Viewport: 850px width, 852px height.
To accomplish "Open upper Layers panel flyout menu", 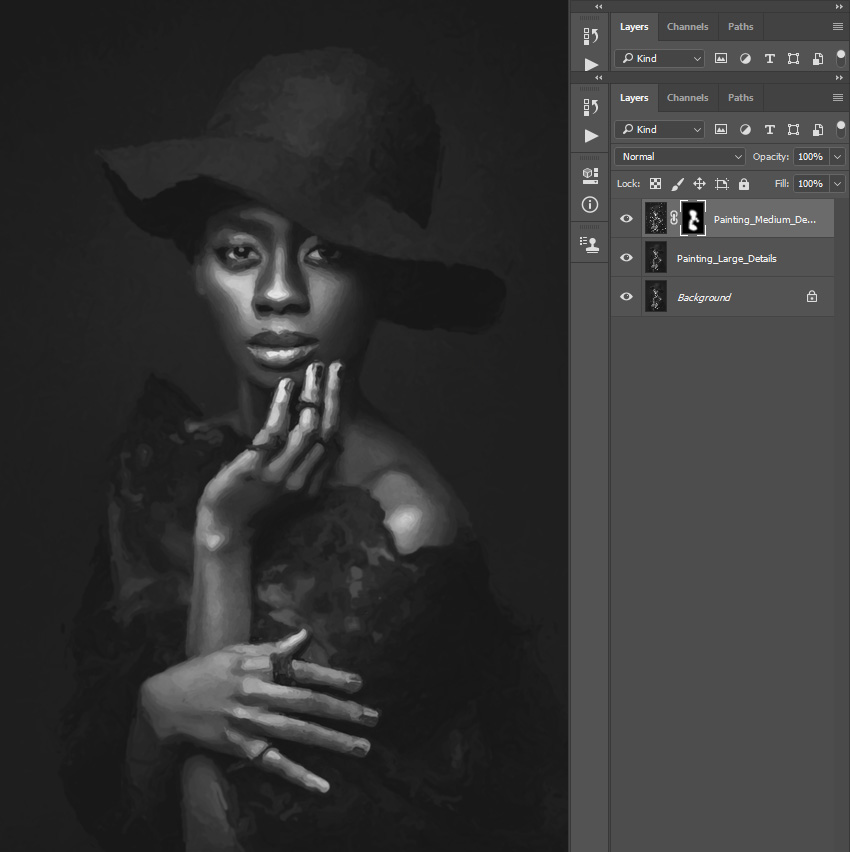I will coord(838,27).
